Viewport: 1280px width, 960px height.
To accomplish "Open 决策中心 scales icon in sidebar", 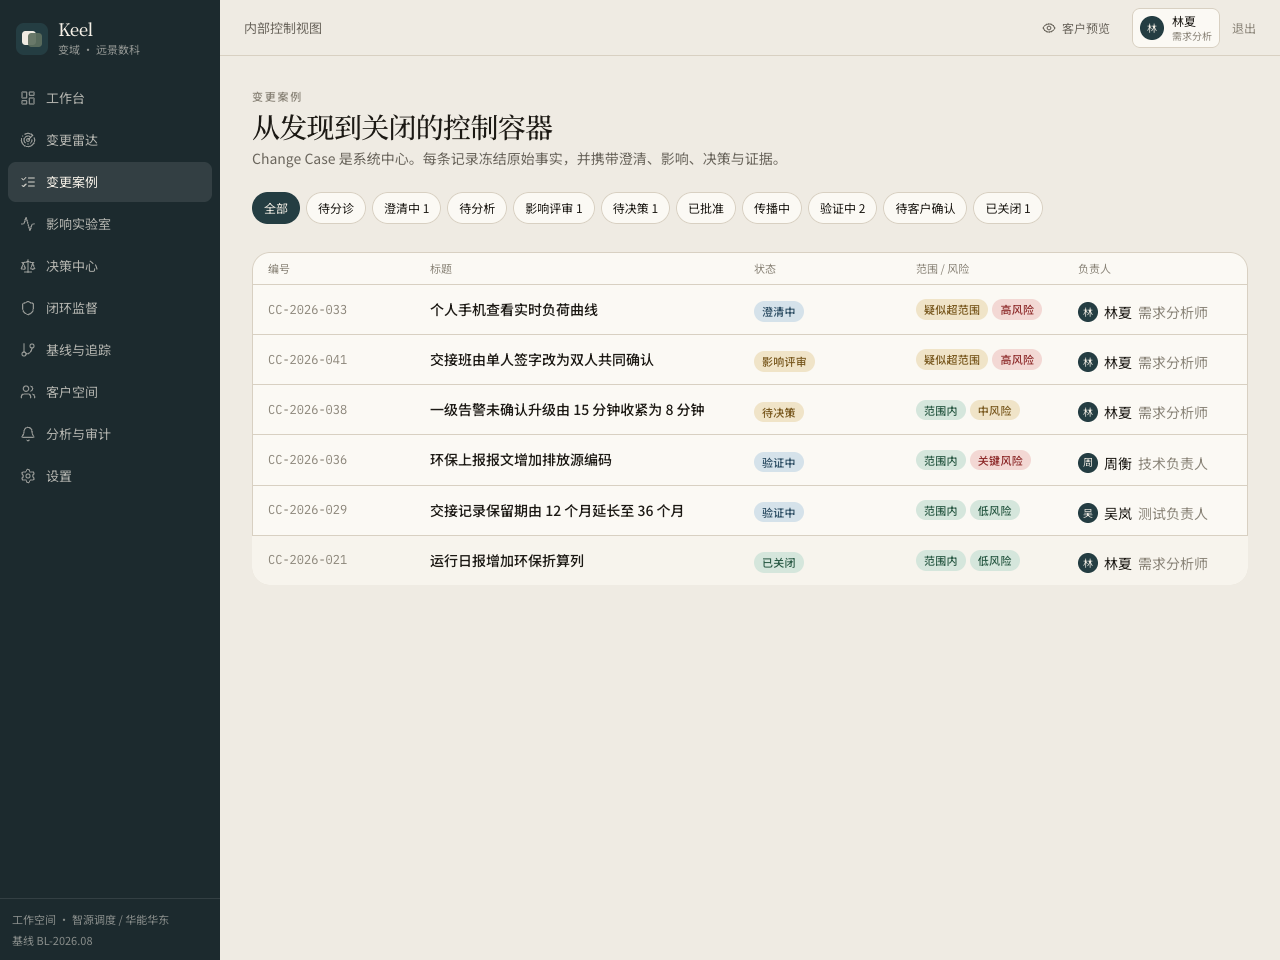I will pyautogui.click(x=28, y=266).
